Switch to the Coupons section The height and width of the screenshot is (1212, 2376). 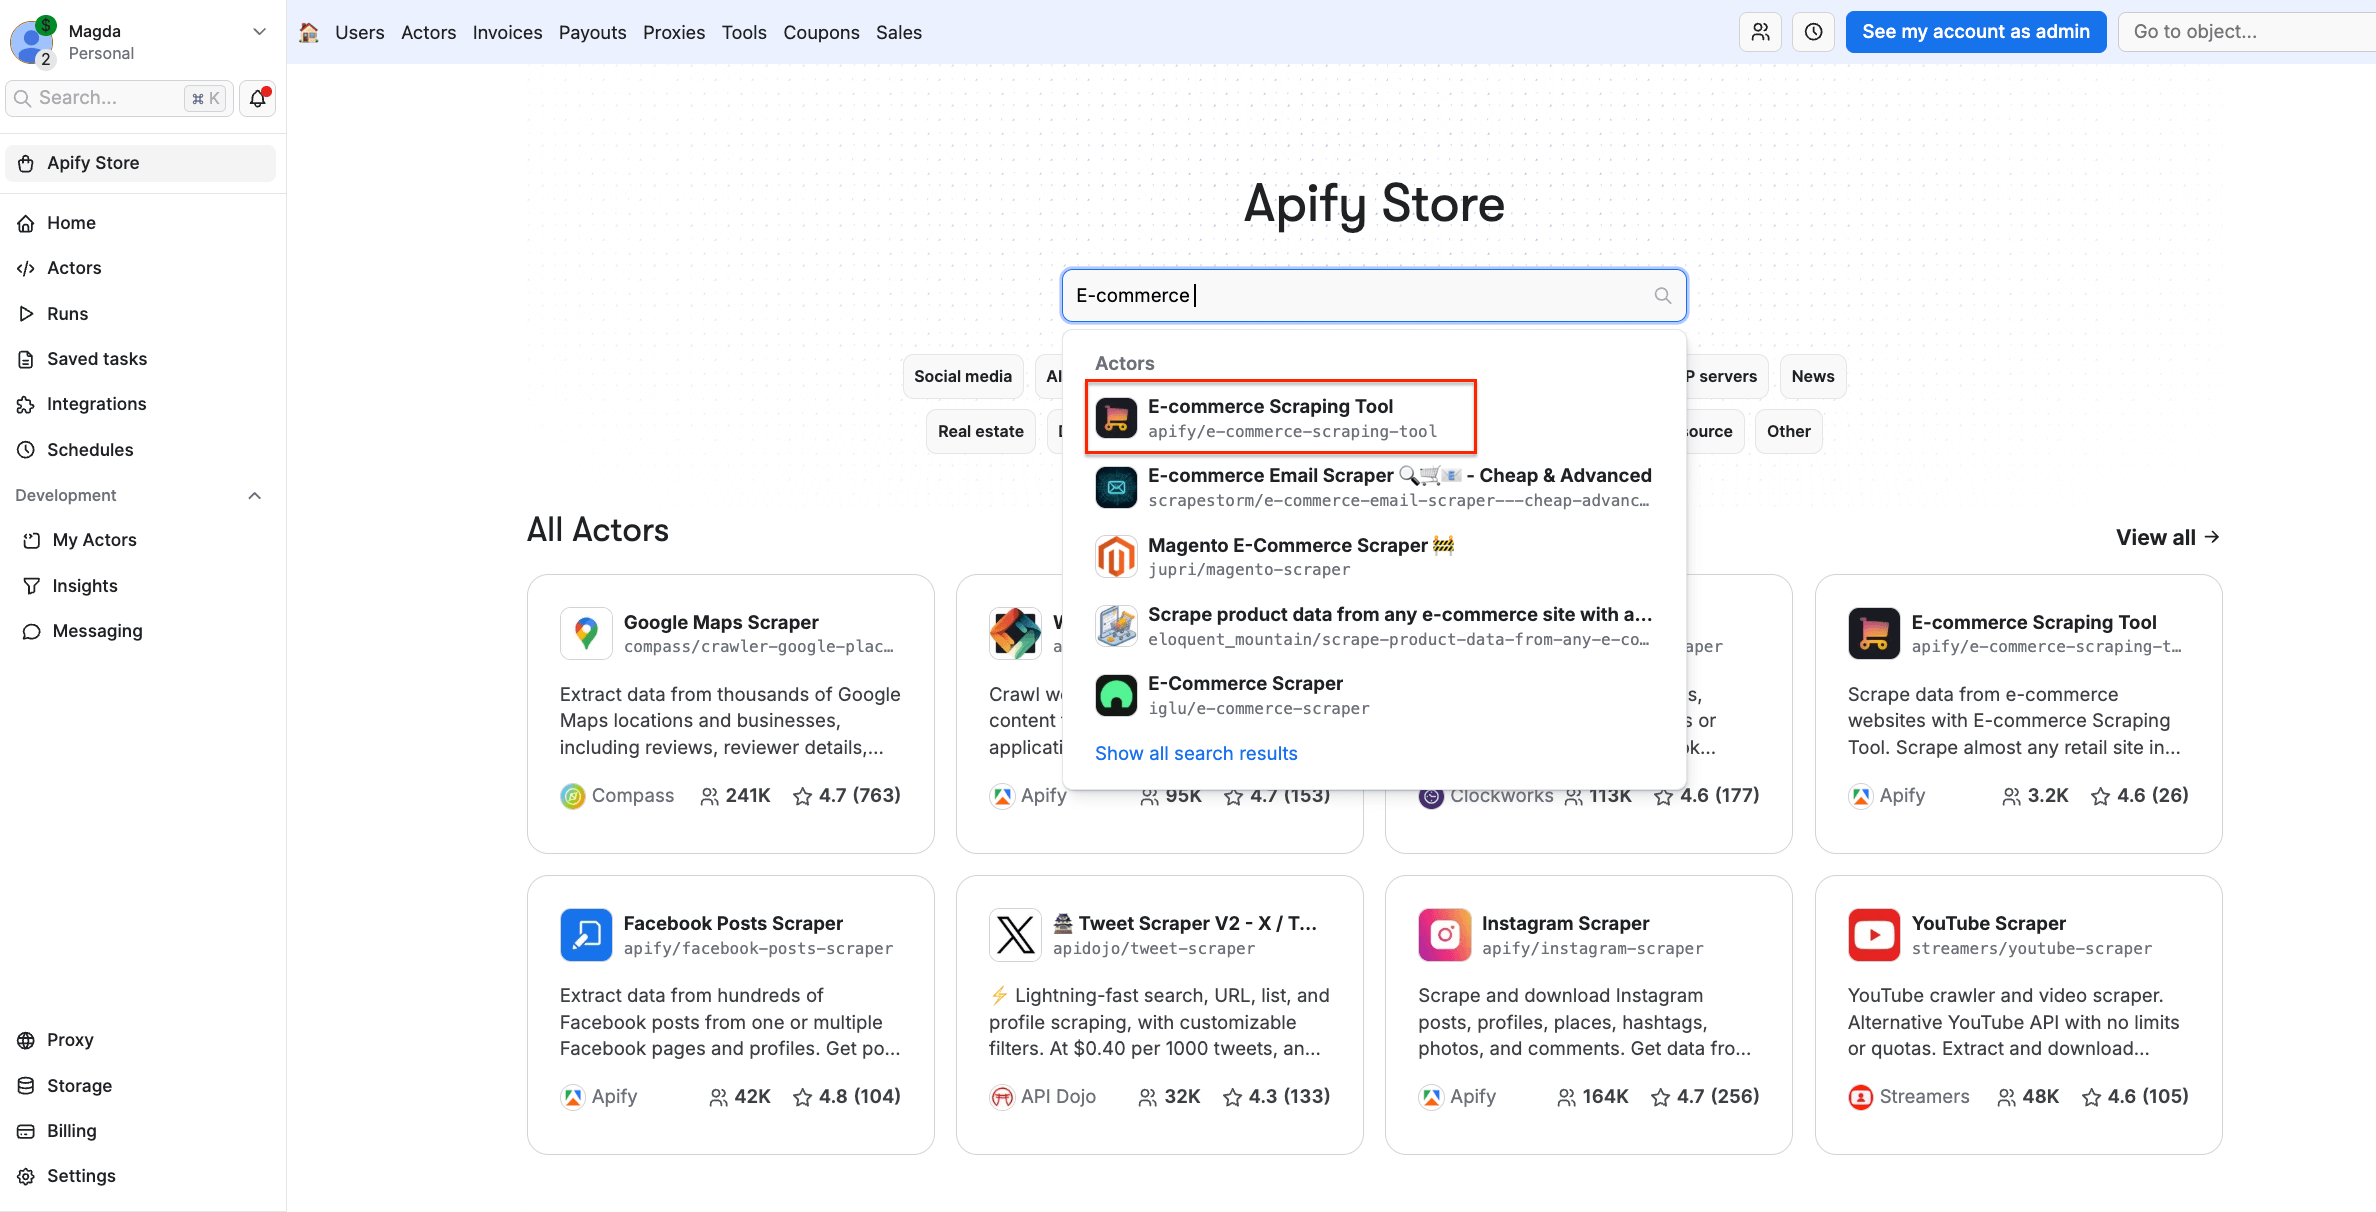click(x=821, y=32)
